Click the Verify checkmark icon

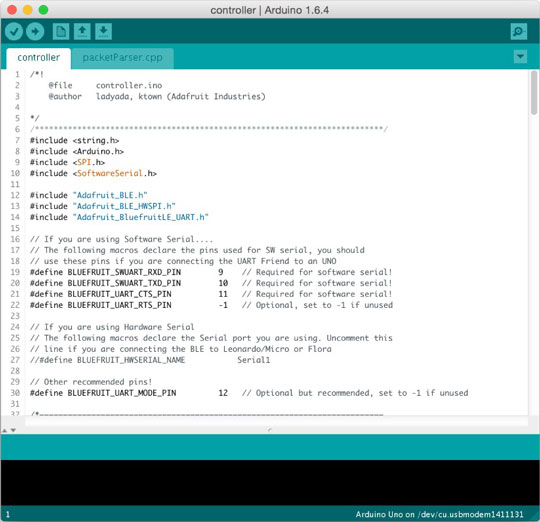click(x=14, y=32)
